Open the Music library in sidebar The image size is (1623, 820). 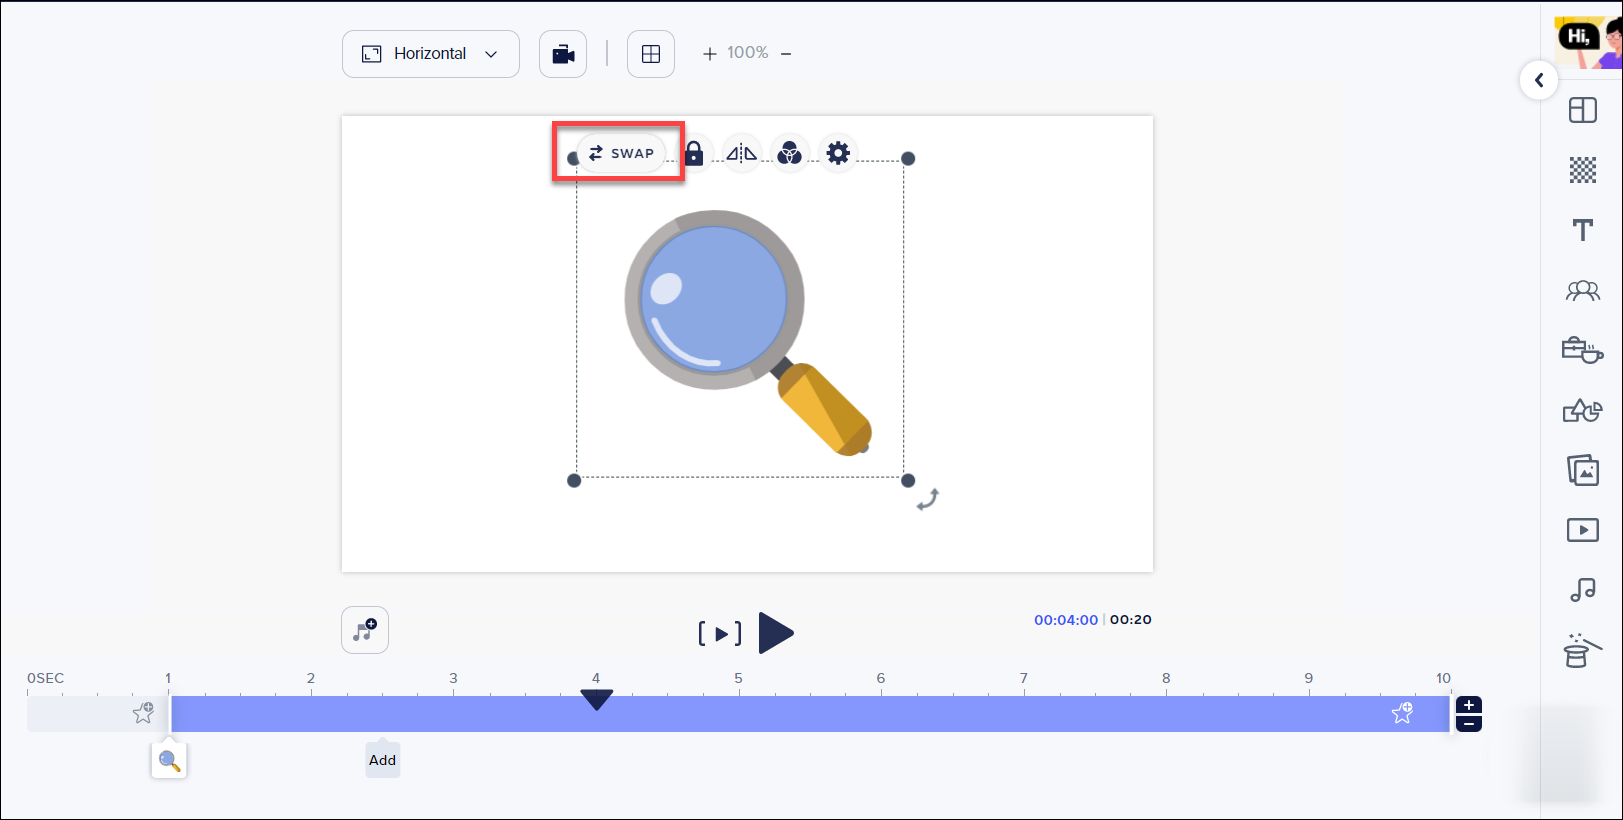coord(1582,590)
